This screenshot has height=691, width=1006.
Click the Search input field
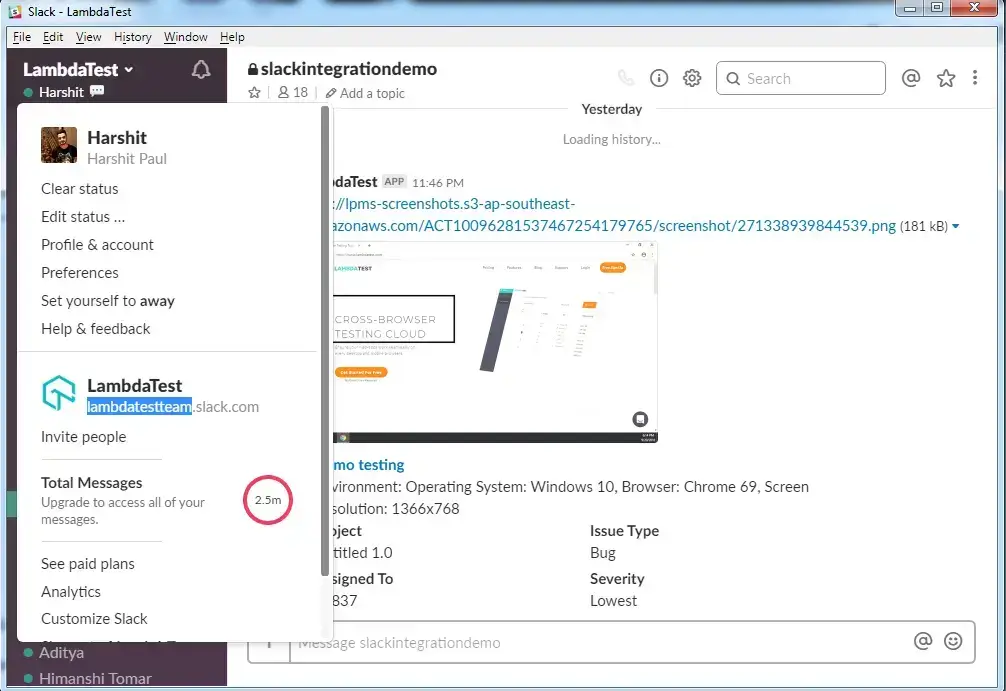click(x=810, y=78)
